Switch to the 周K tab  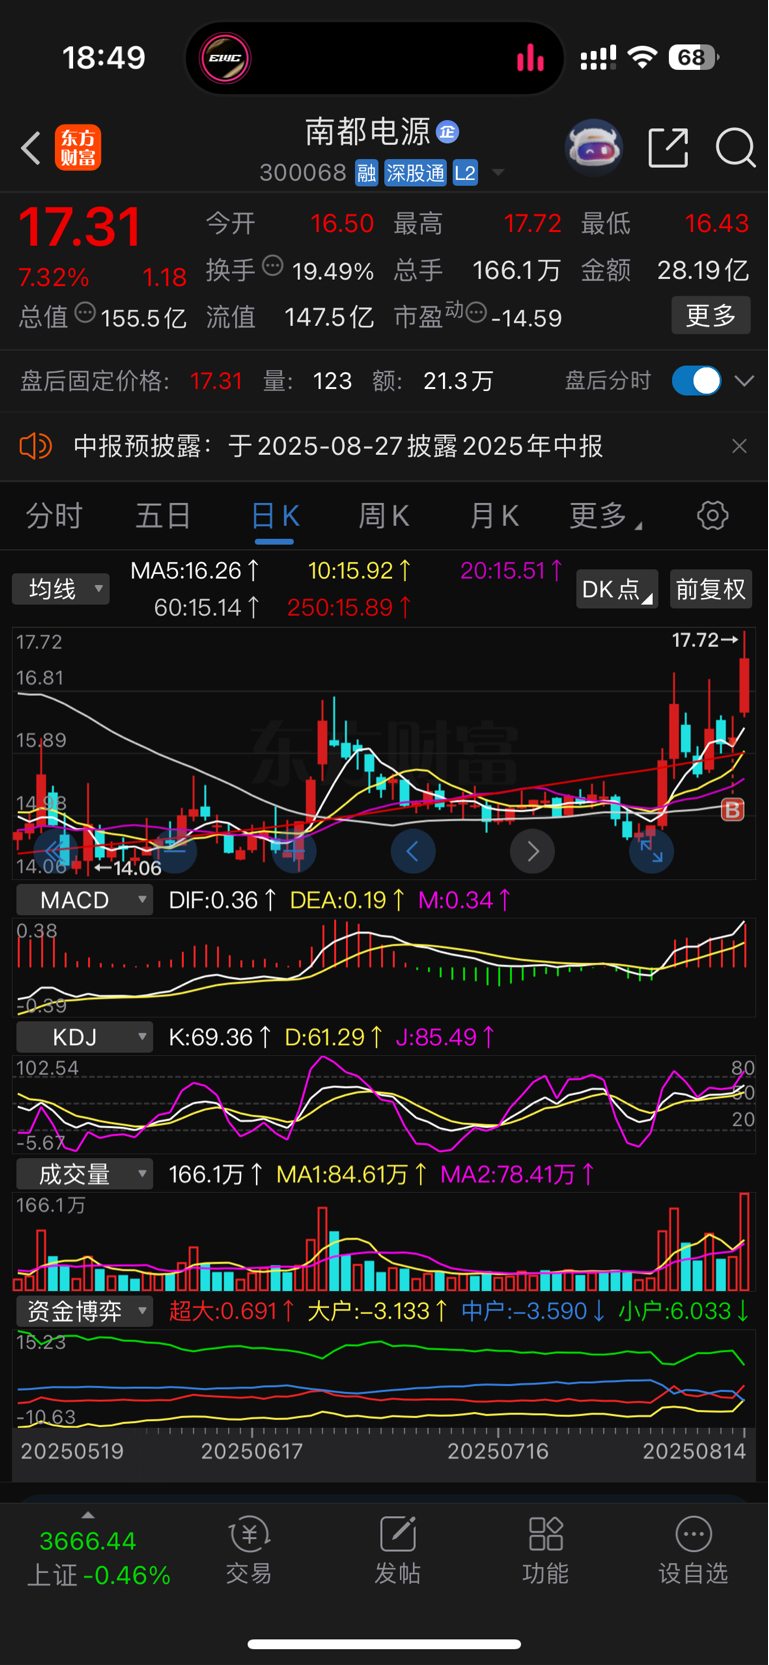pyautogui.click(x=384, y=516)
